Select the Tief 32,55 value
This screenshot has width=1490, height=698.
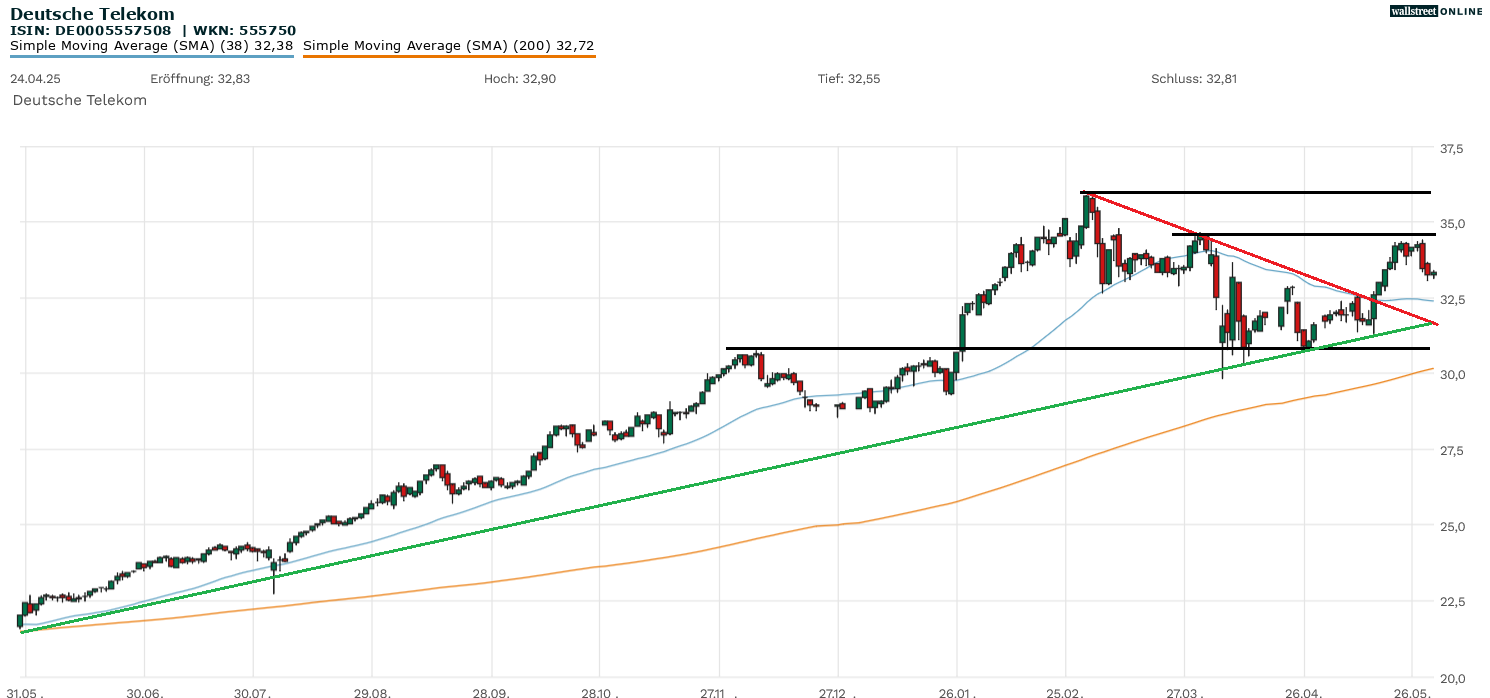point(848,79)
